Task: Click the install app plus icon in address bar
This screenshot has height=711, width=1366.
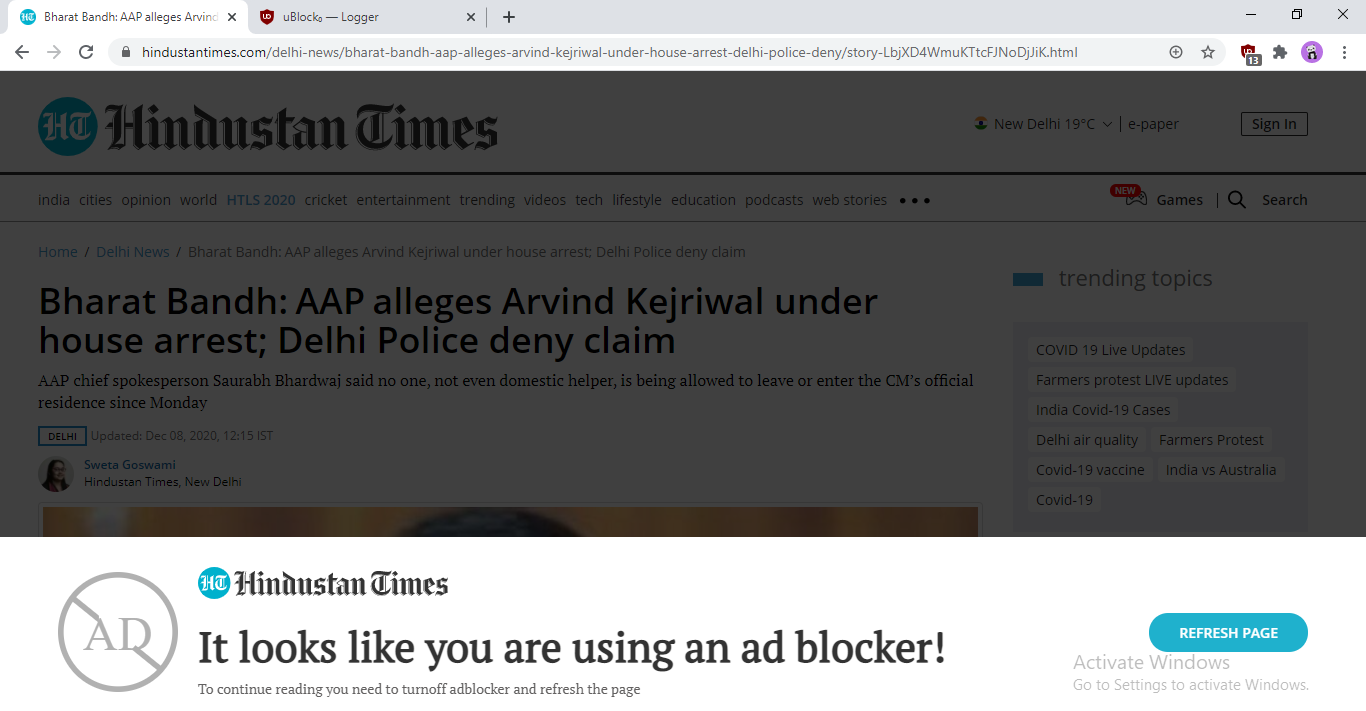Action: (1176, 52)
